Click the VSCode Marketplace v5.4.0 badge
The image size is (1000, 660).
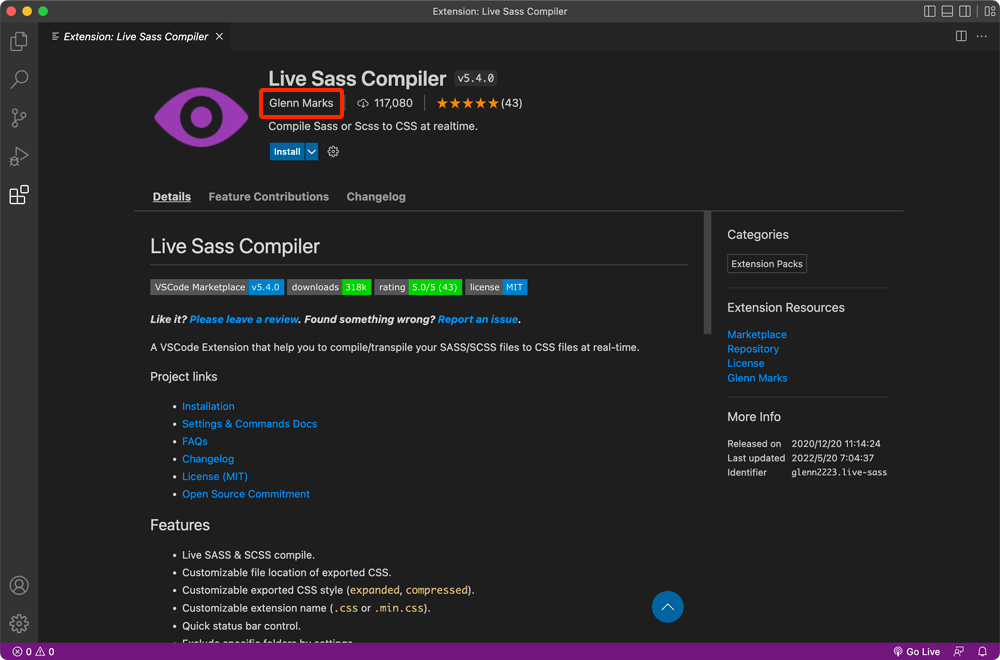click(217, 287)
